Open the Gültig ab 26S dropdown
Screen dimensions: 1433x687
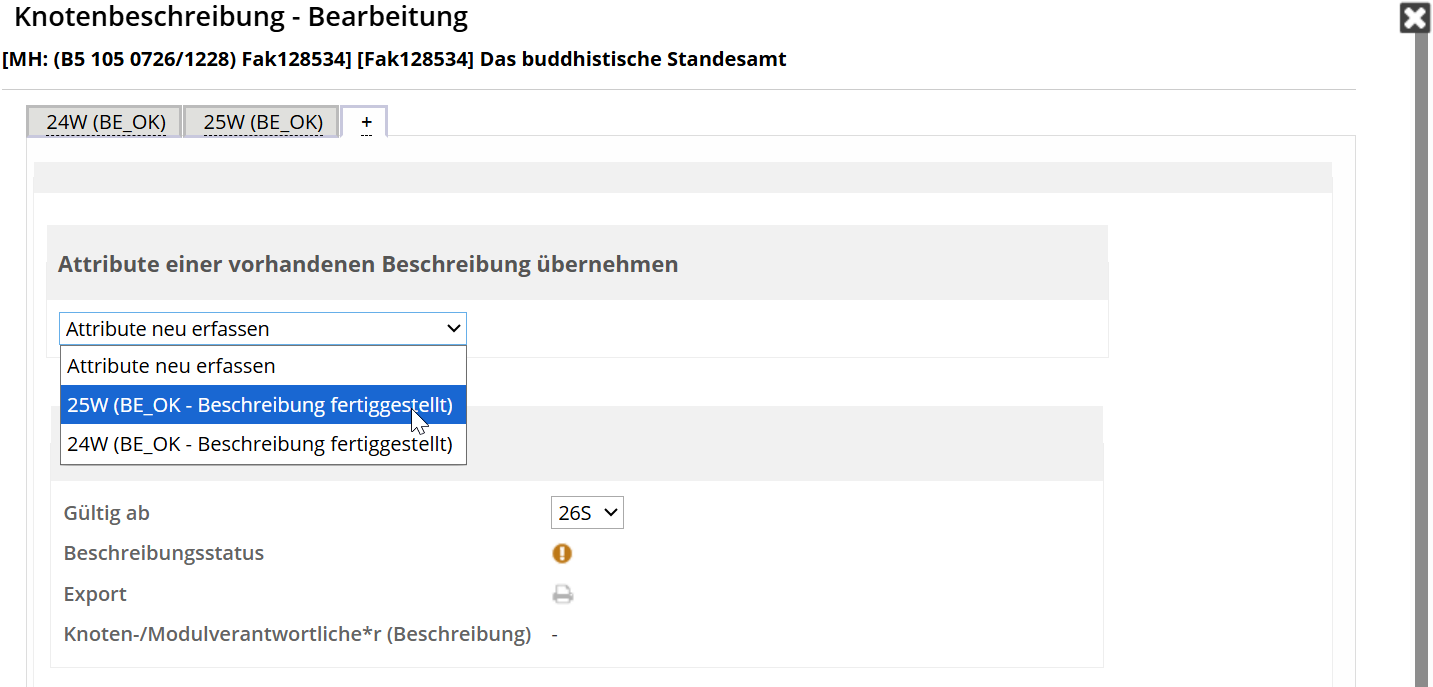(x=586, y=513)
